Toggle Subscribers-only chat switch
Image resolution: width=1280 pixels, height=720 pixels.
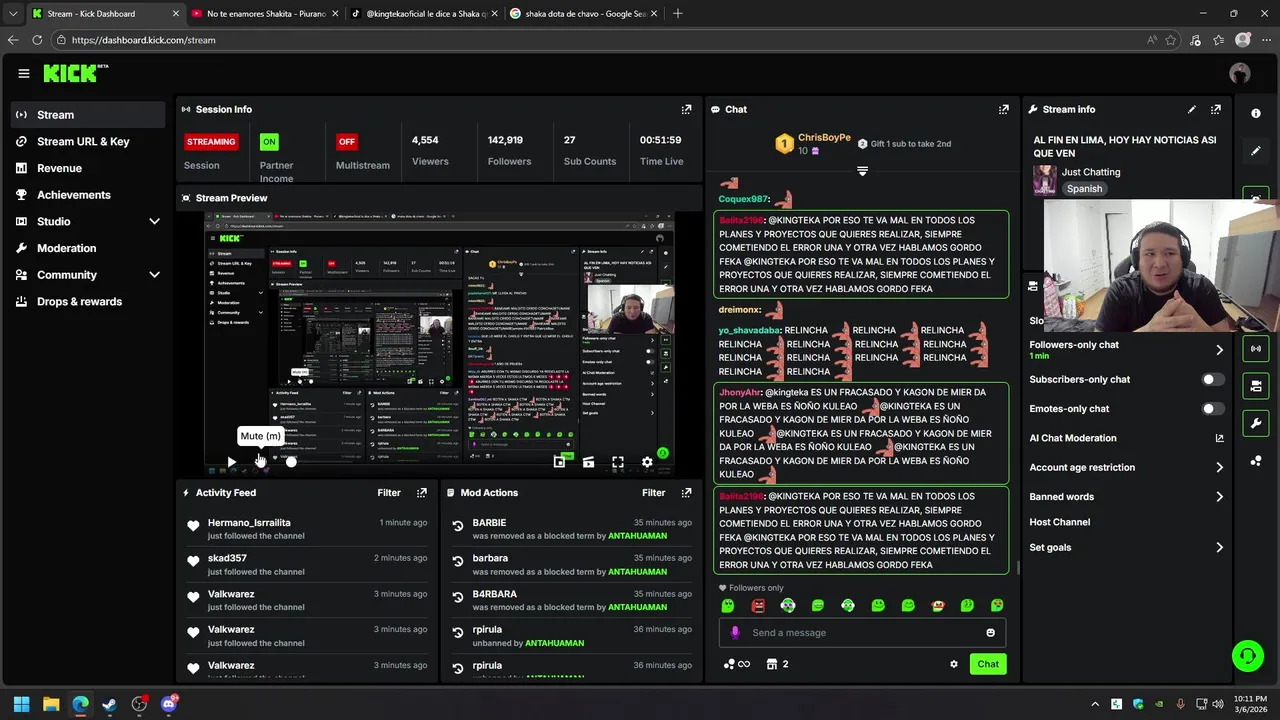point(1213,380)
